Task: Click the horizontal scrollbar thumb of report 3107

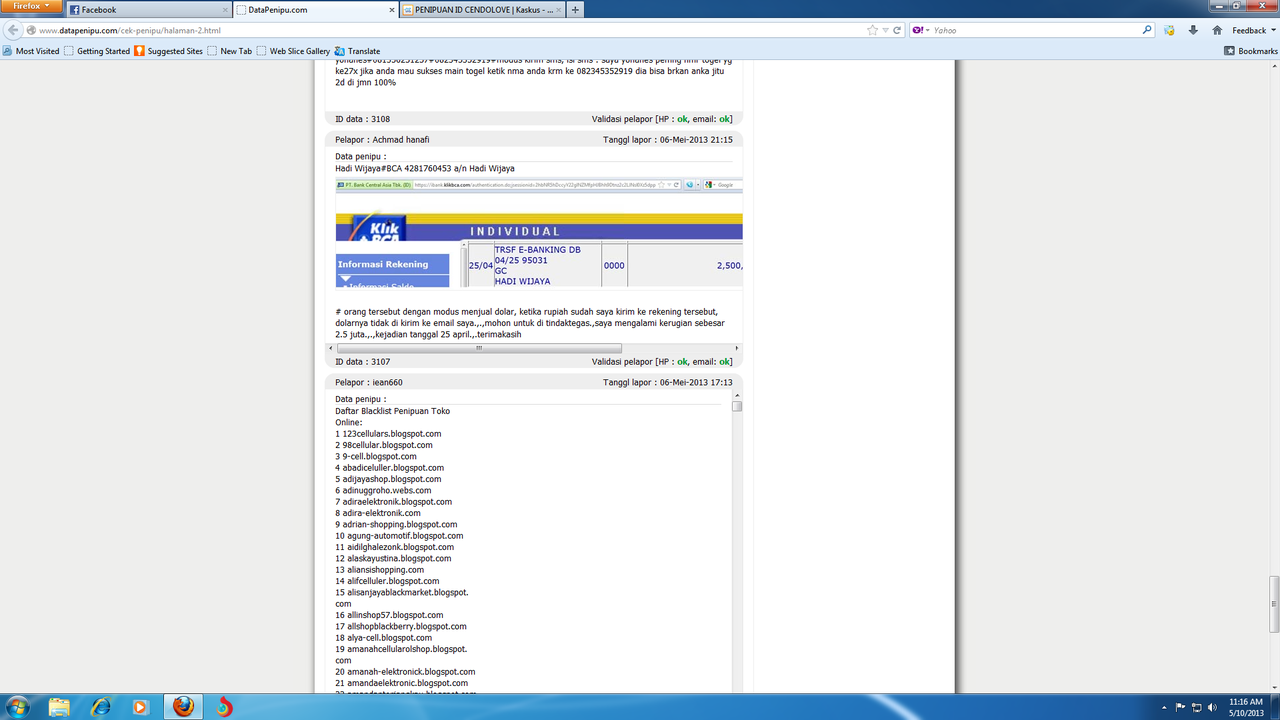Action: pyautogui.click(x=479, y=348)
